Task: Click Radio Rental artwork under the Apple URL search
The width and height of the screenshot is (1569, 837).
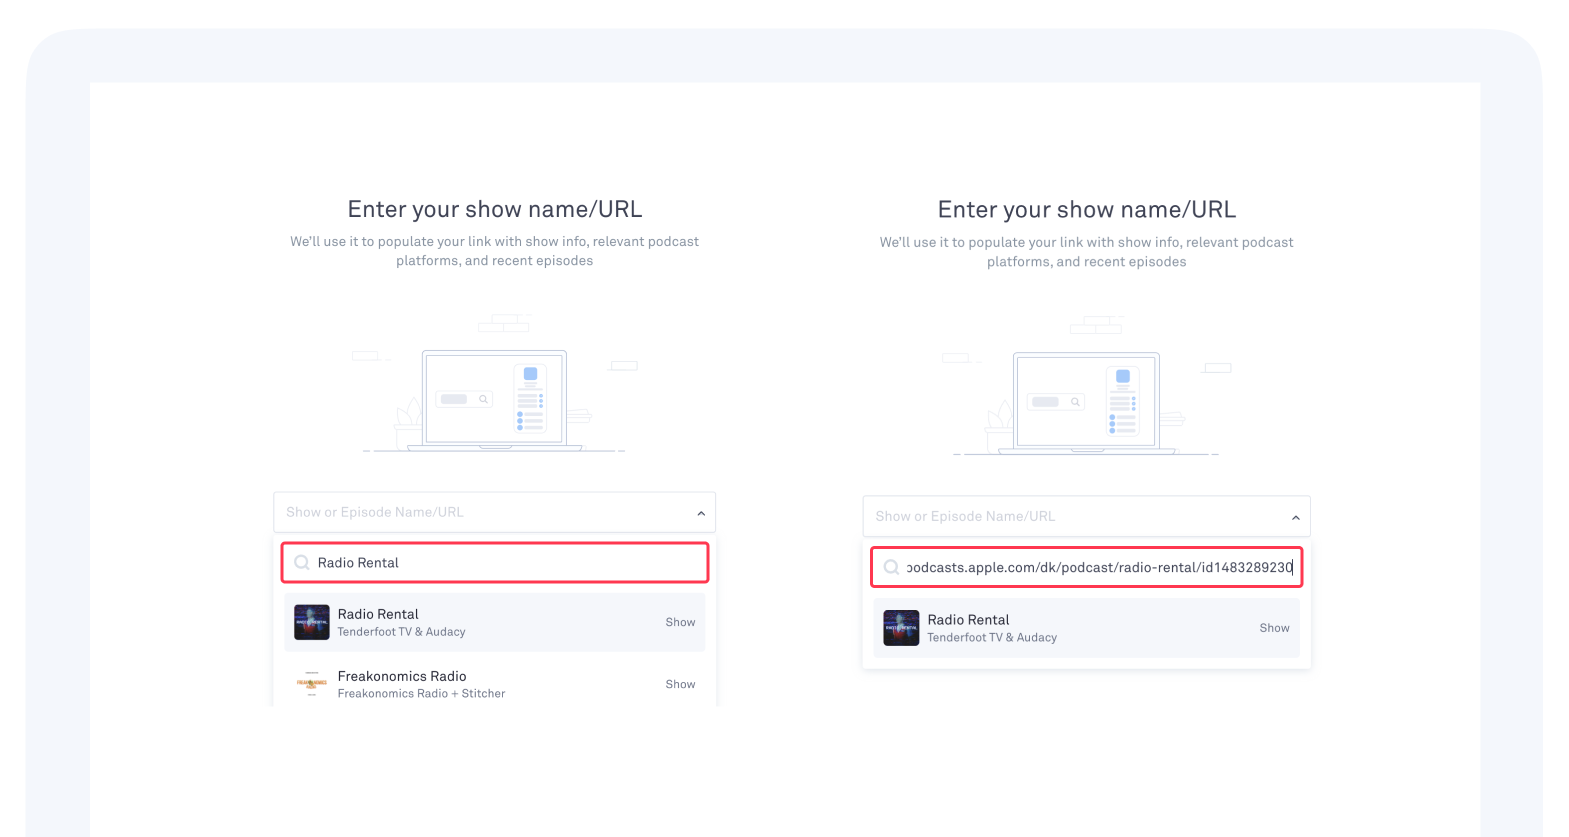Action: (901, 628)
